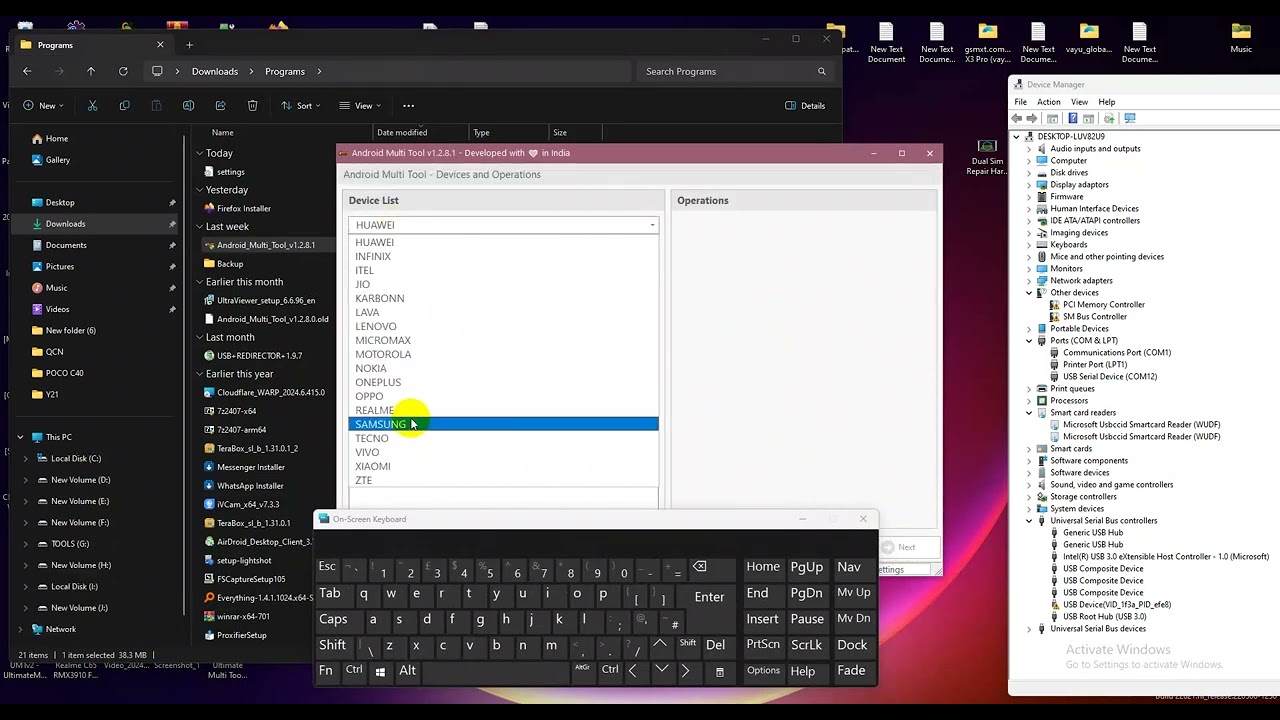Image resolution: width=1280 pixels, height=720 pixels.
Task: Open the View menu in Device Manager
Action: [1080, 102]
